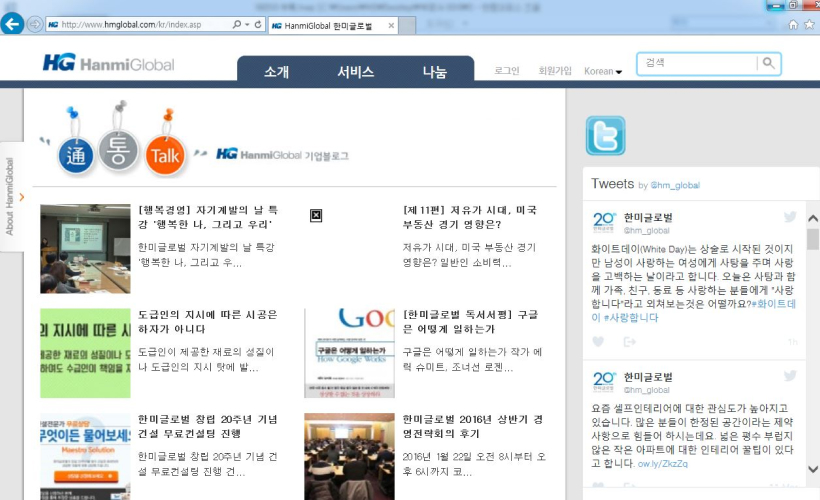Open the 경영전략회의 conference hall thumbnail
This screenshot has width=820, height=500.
pyautogui.click(x=349, y=457)
